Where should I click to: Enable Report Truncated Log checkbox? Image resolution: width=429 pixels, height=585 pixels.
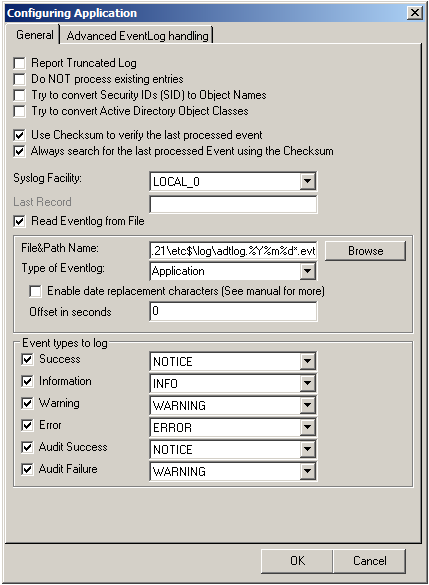click(x=19, y=63)
